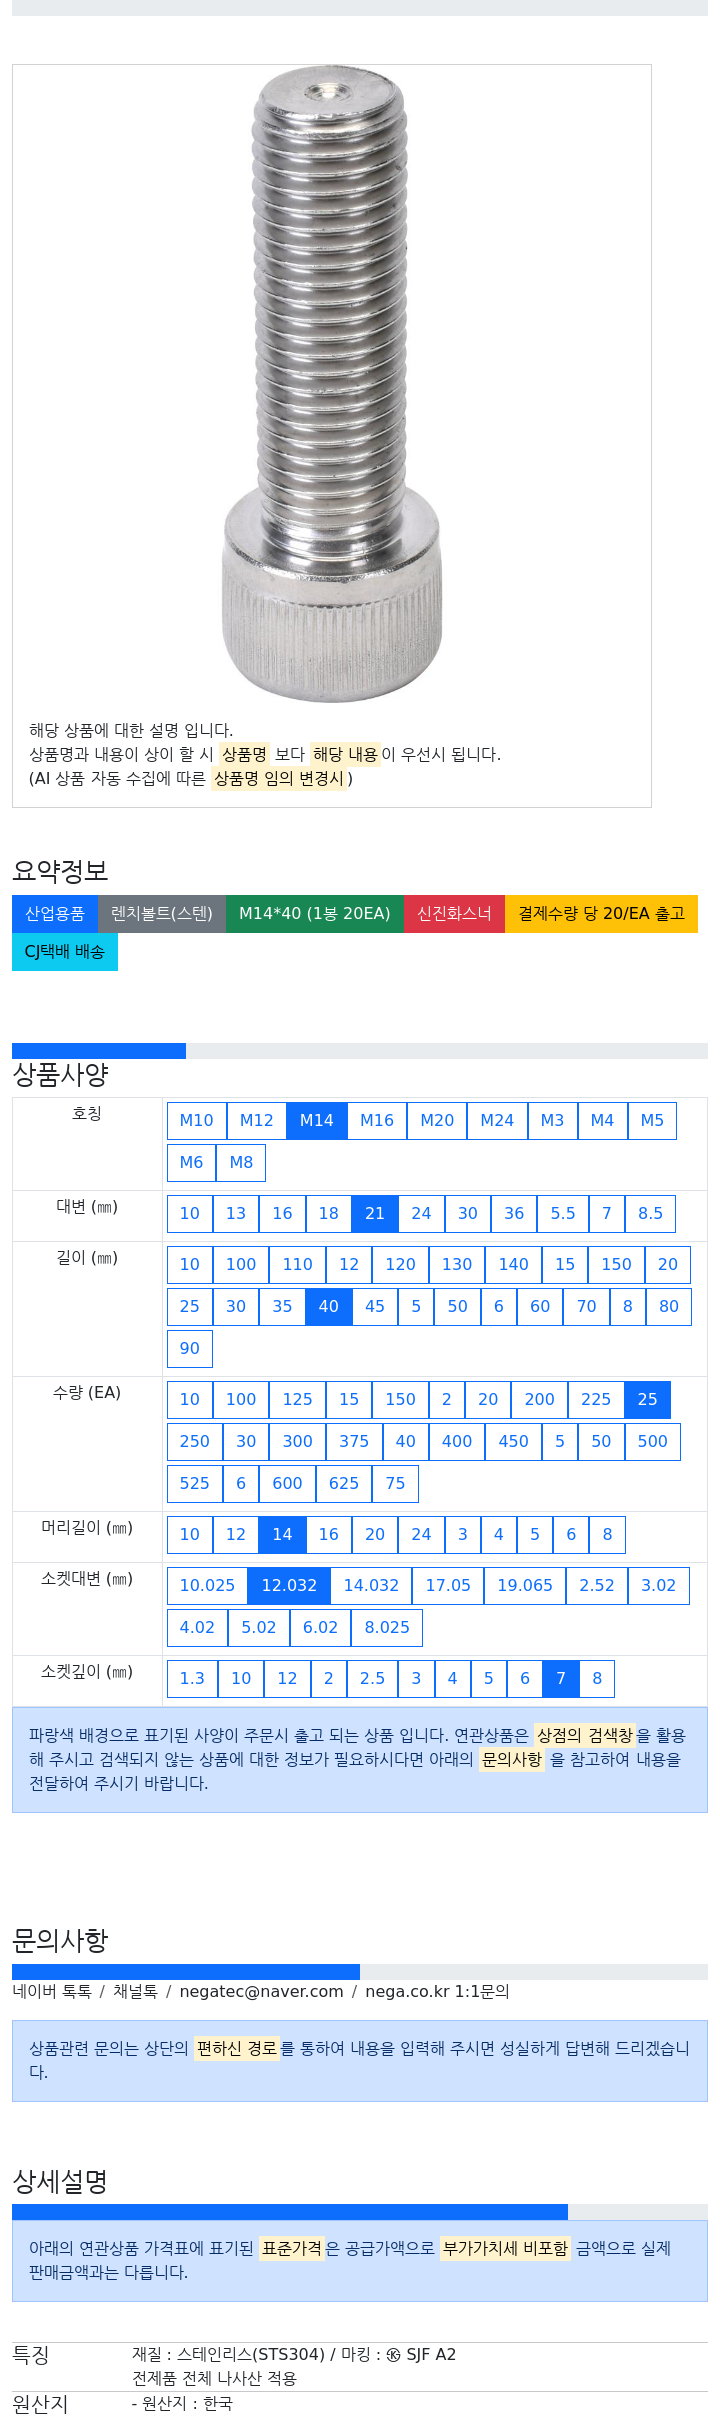Open the M14*40 (1봉 20EA) green tag
This screenshot has height=2424, width=720.
click(x=315, y=914)
